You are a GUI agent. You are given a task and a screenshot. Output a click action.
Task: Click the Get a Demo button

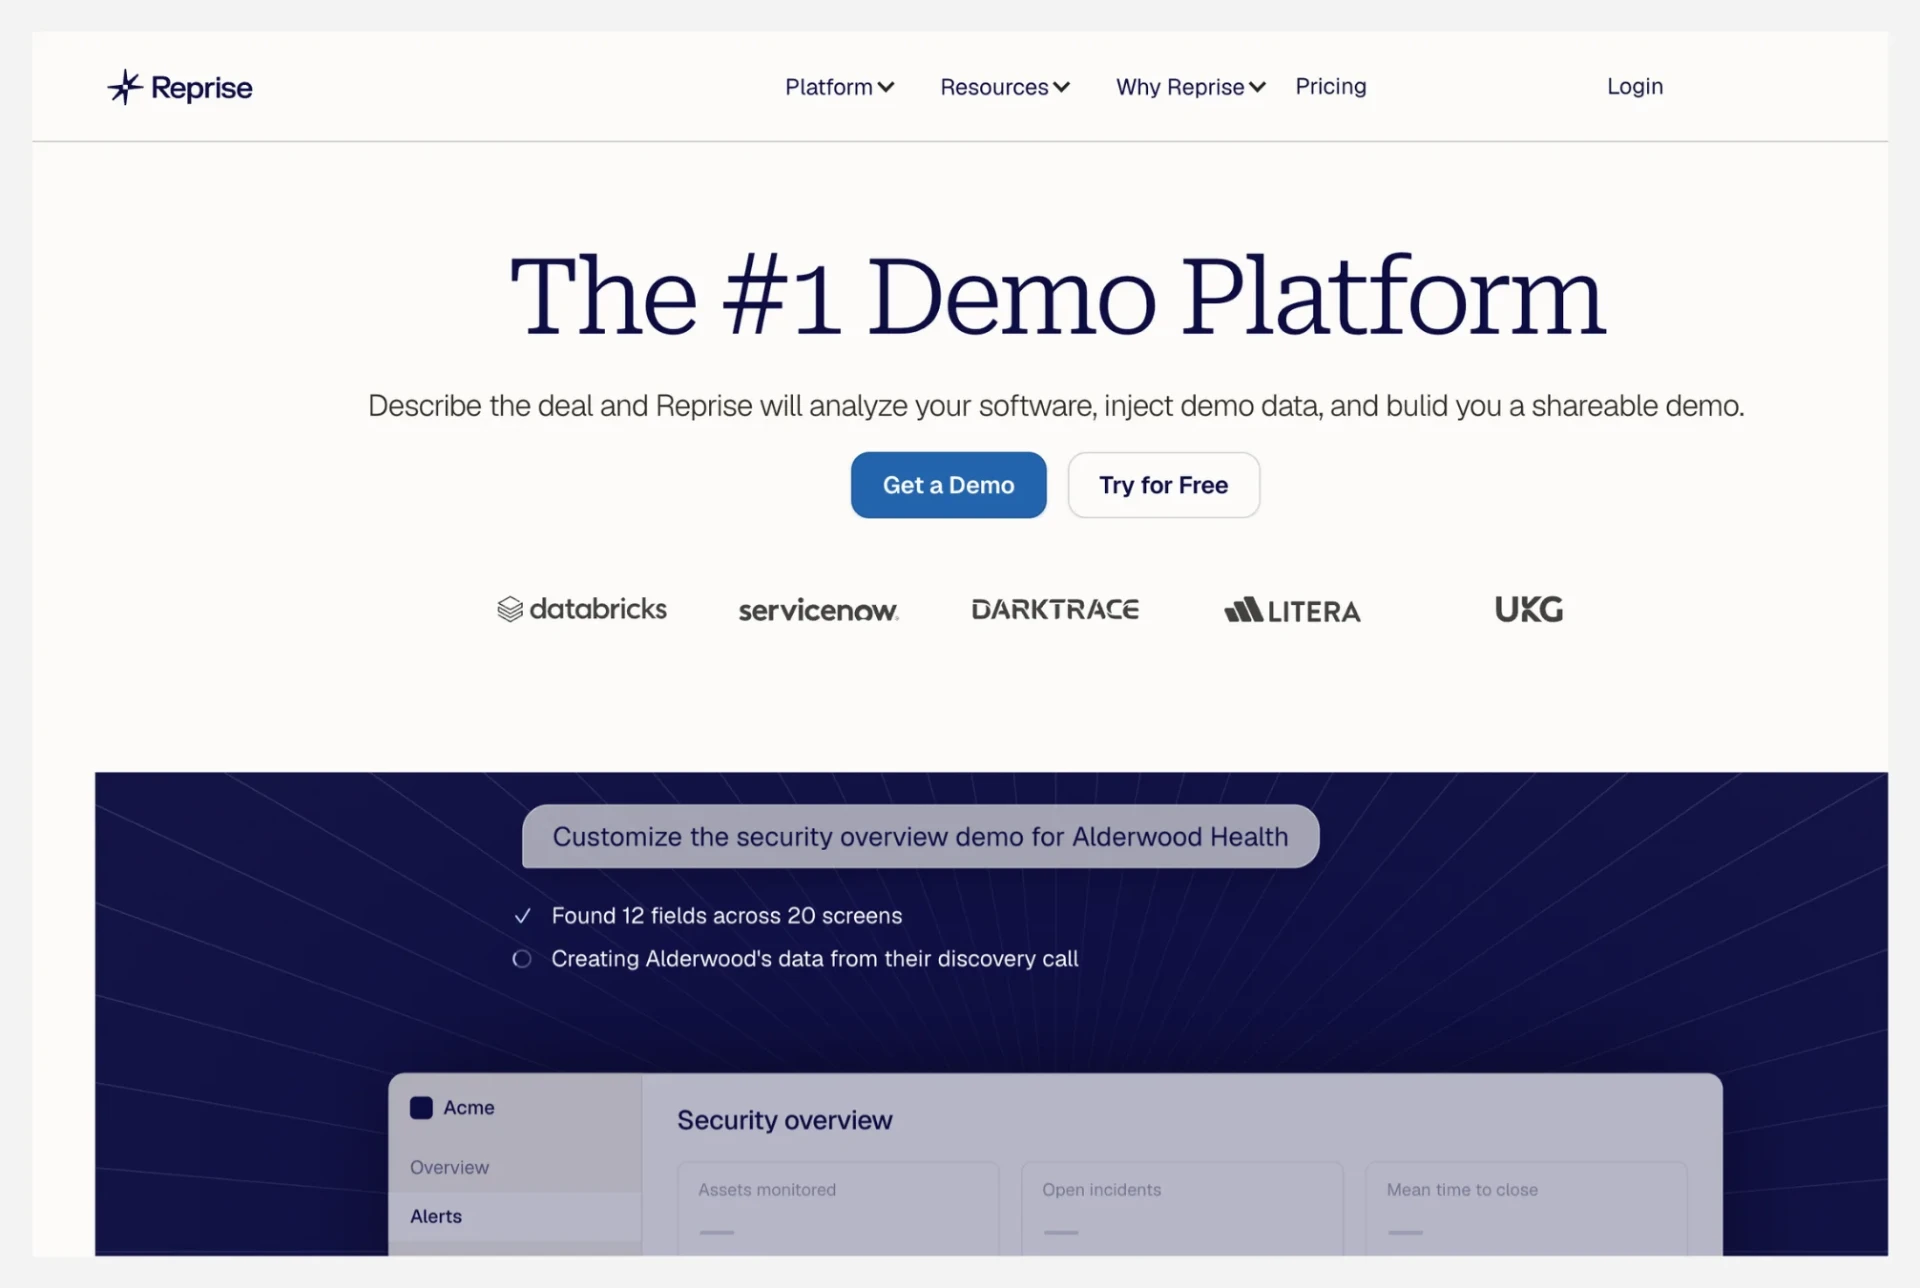click(948, 485)
